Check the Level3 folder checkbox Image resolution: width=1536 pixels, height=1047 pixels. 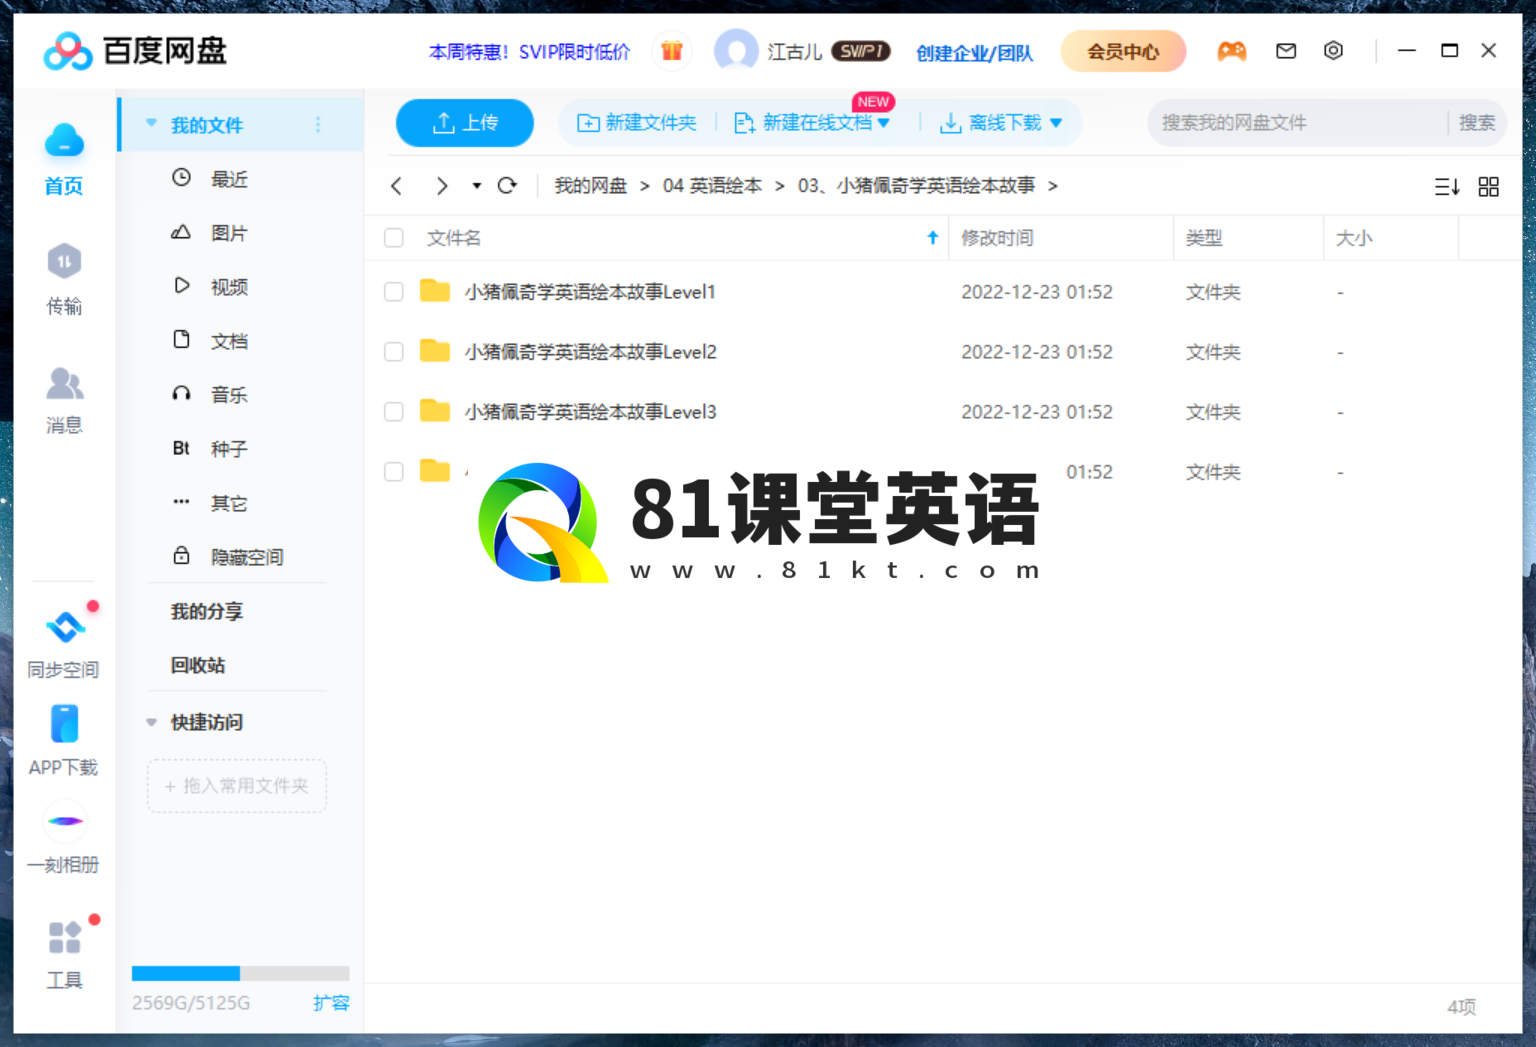click(x=394, y=412)
